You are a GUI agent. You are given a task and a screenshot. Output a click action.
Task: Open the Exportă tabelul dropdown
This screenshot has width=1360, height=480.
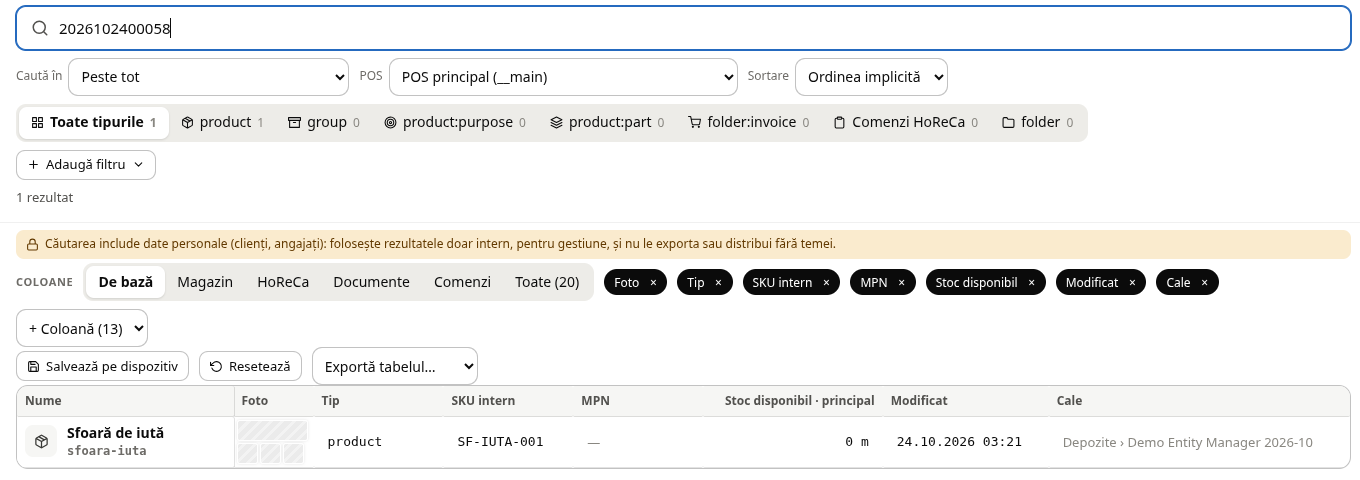395,366
